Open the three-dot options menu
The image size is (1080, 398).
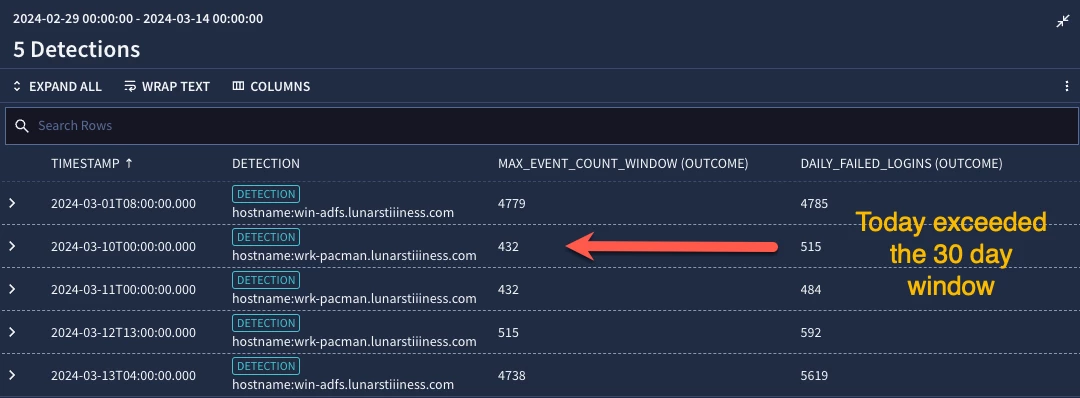click(1066, 87)
